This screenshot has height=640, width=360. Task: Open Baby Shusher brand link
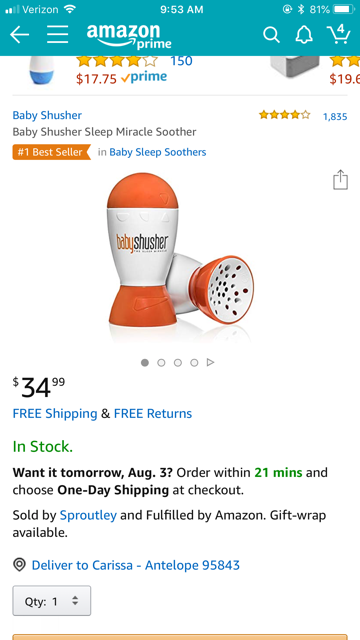coord(47,116)
